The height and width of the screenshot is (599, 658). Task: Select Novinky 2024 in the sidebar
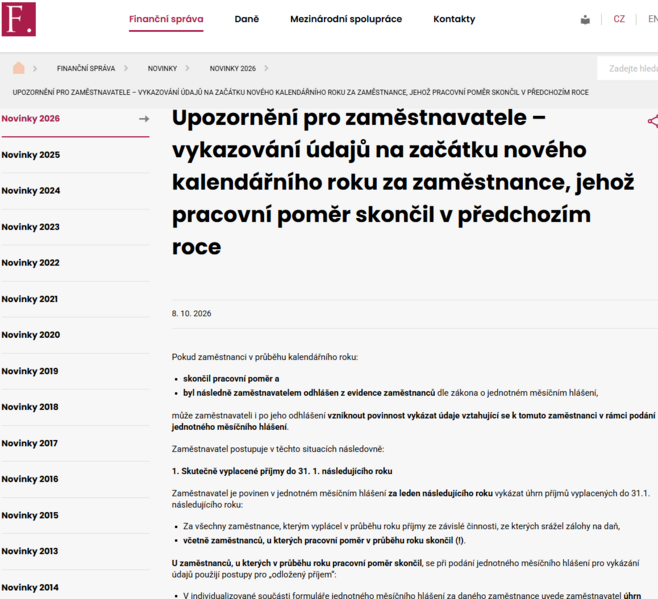click(x=31, y=191)
